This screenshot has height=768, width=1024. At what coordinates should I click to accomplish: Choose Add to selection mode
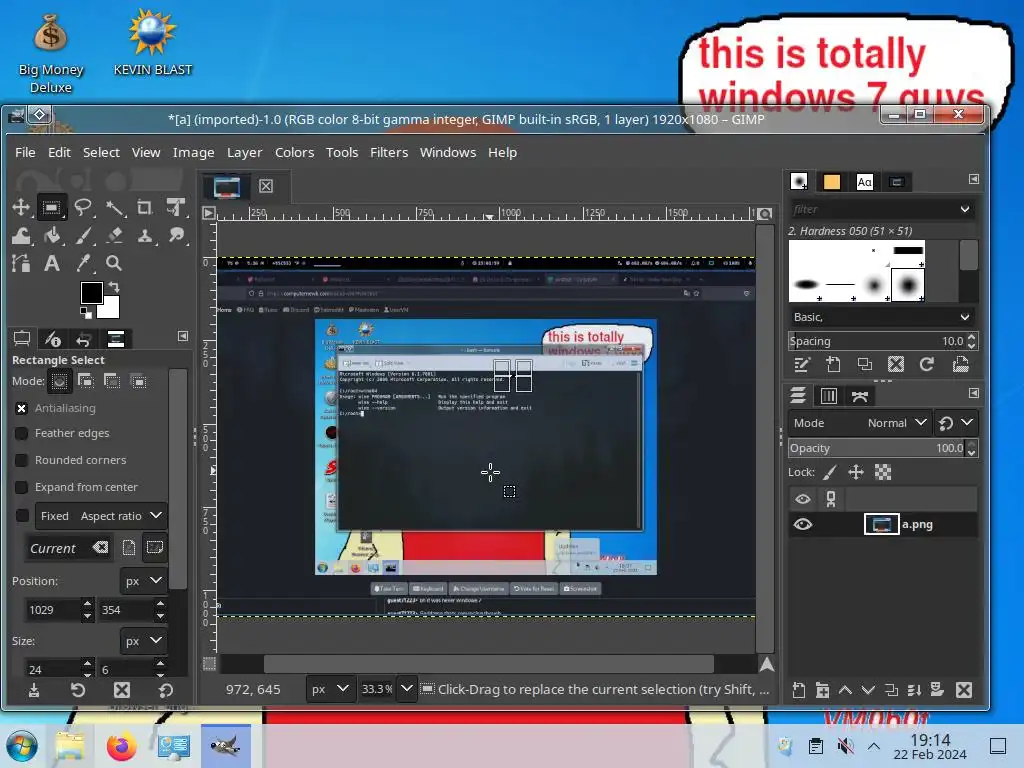pos(86,381)
